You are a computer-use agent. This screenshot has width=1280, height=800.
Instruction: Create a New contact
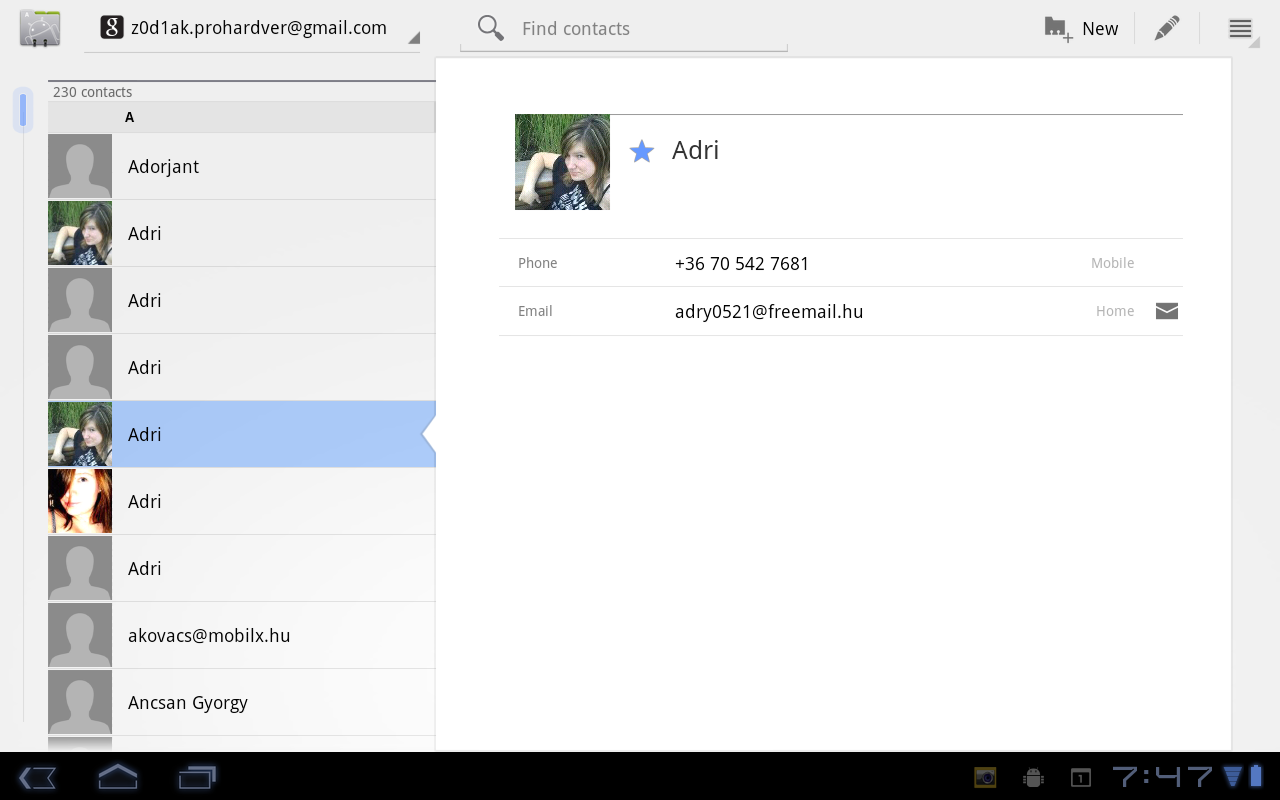[1081, 29]
